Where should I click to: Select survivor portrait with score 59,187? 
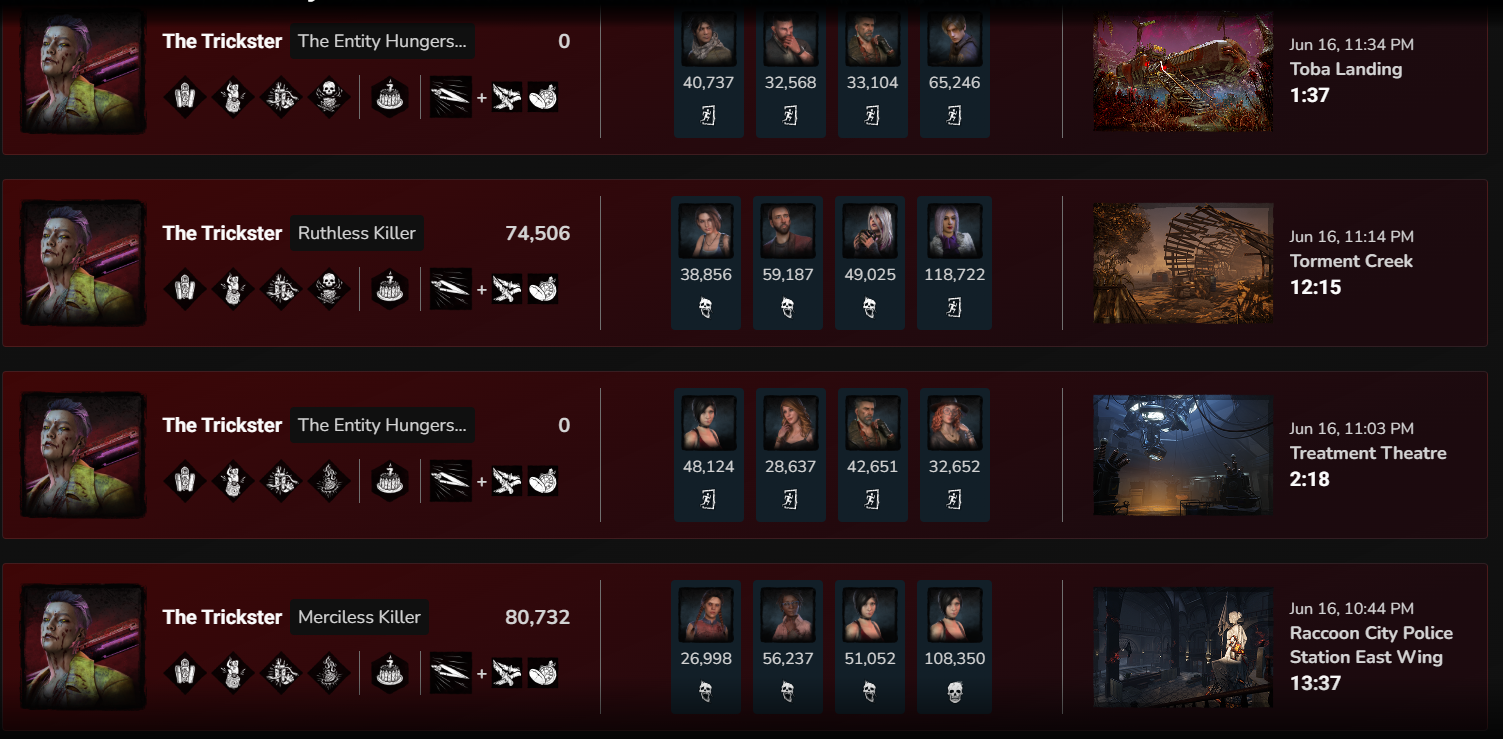787,231
